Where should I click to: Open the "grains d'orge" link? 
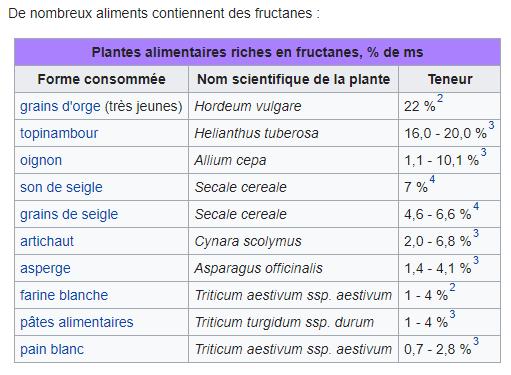click(60, 106)
